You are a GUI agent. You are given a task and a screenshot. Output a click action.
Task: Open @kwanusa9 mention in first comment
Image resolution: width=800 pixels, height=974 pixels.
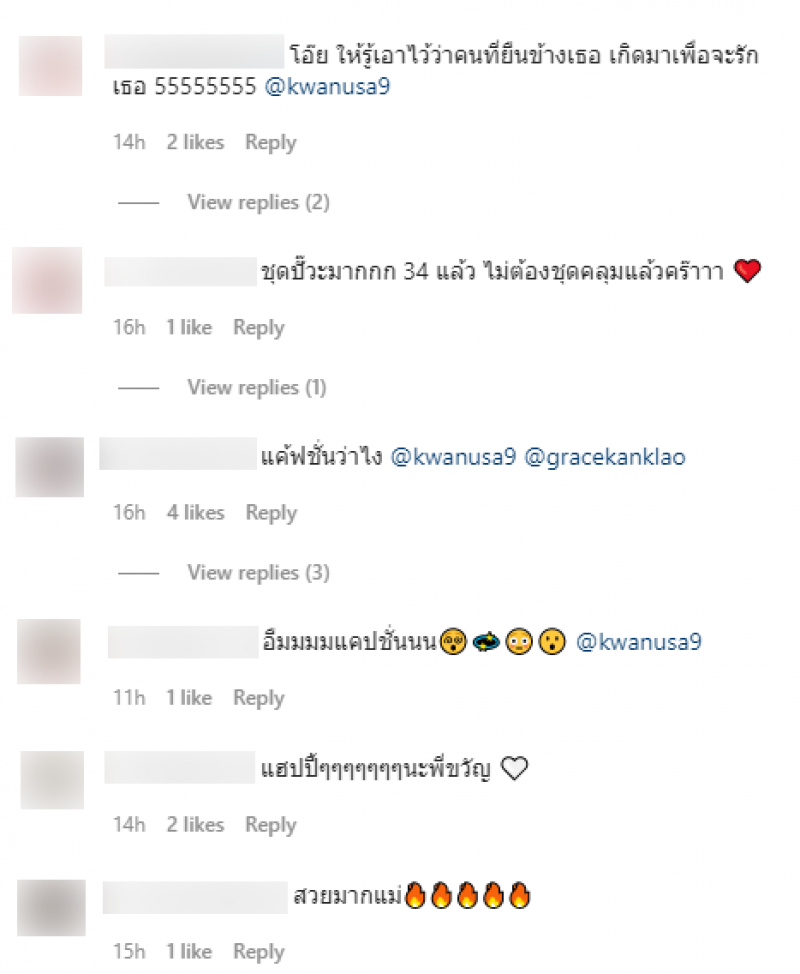point(327,86)
